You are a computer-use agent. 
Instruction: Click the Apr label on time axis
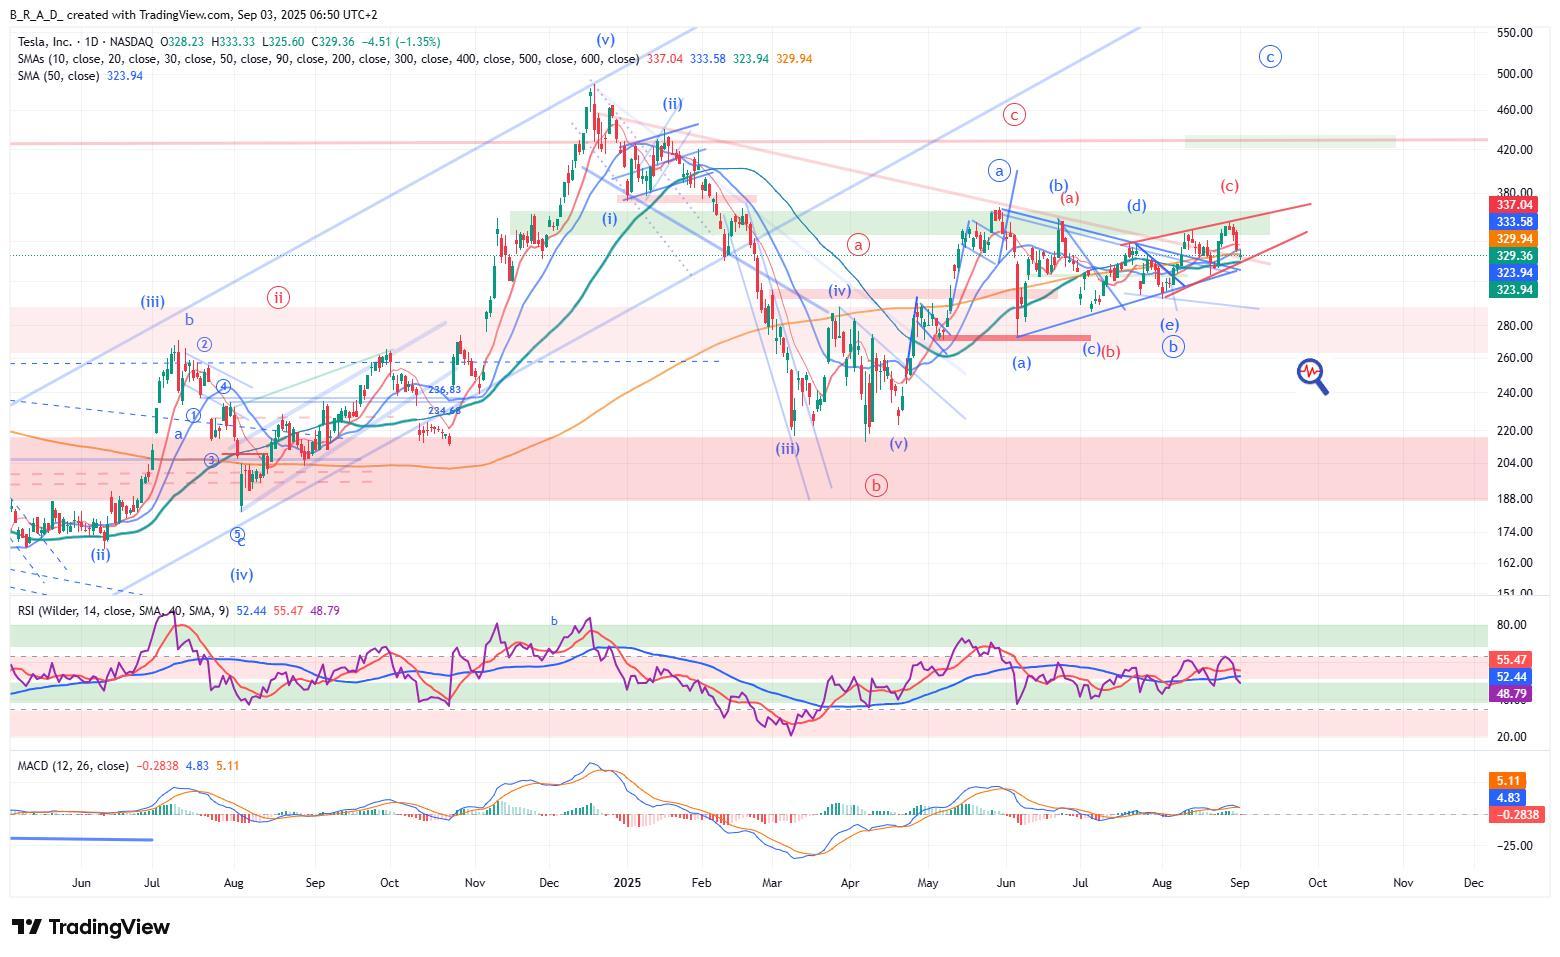pos(850,883)
